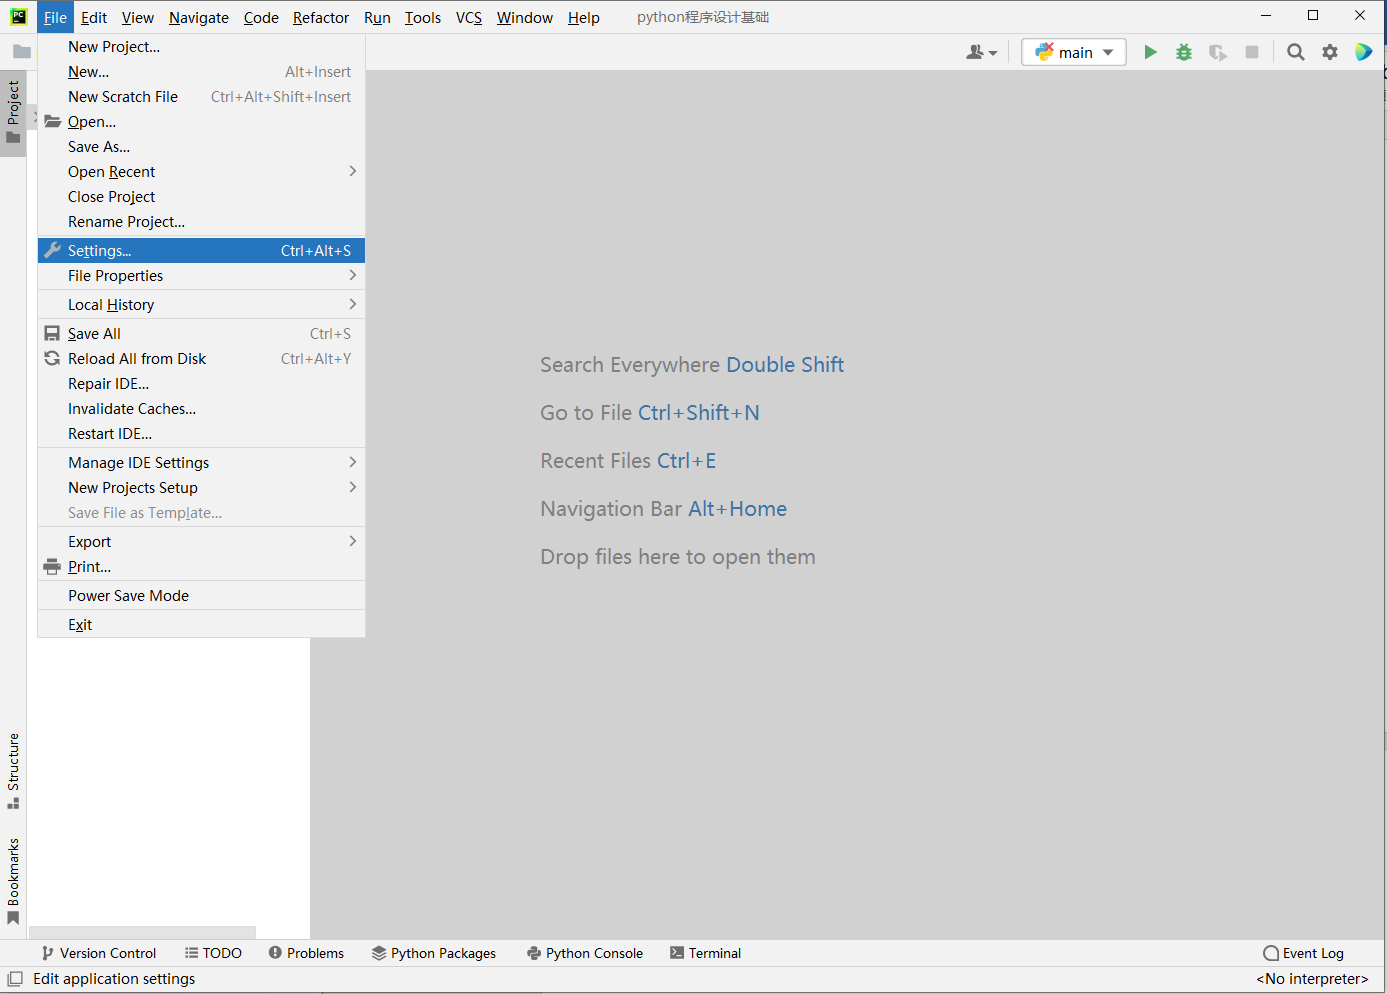The width and height of the screenshot is (1387, 994).
Task: Click the Search Everywhere Double Shift shortcut link
Action: tap(785, 364)
